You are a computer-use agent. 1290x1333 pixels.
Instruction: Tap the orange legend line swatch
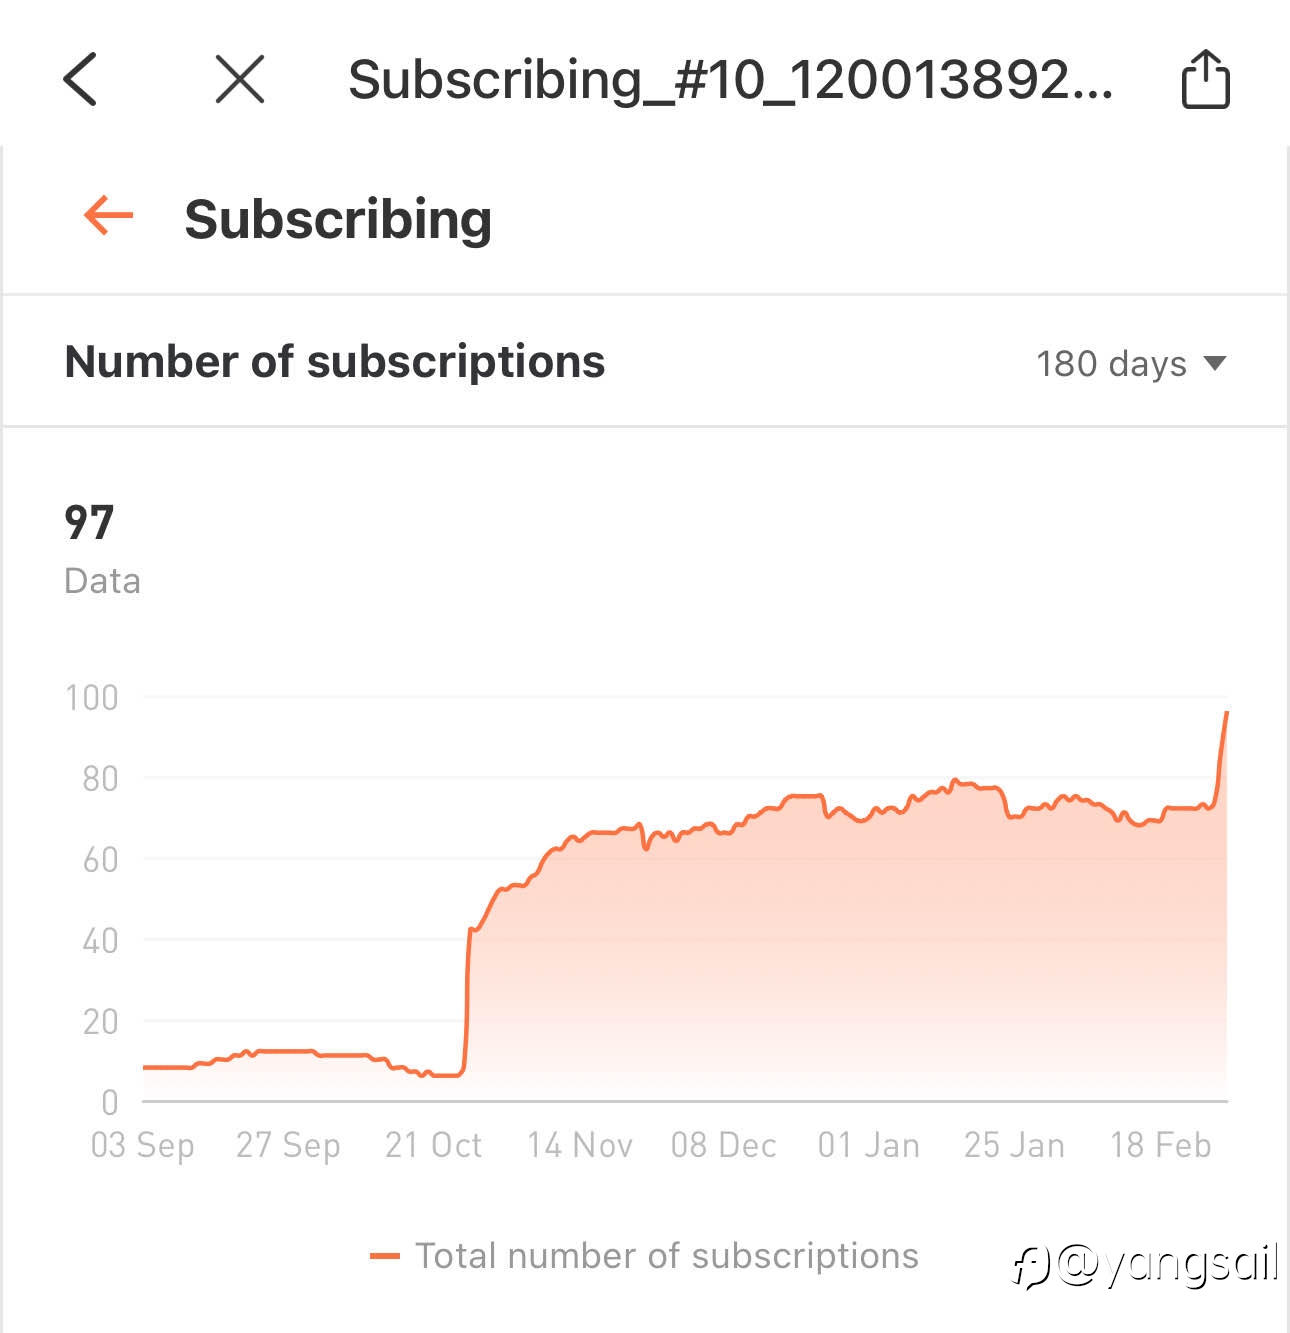click(385, 1257)
